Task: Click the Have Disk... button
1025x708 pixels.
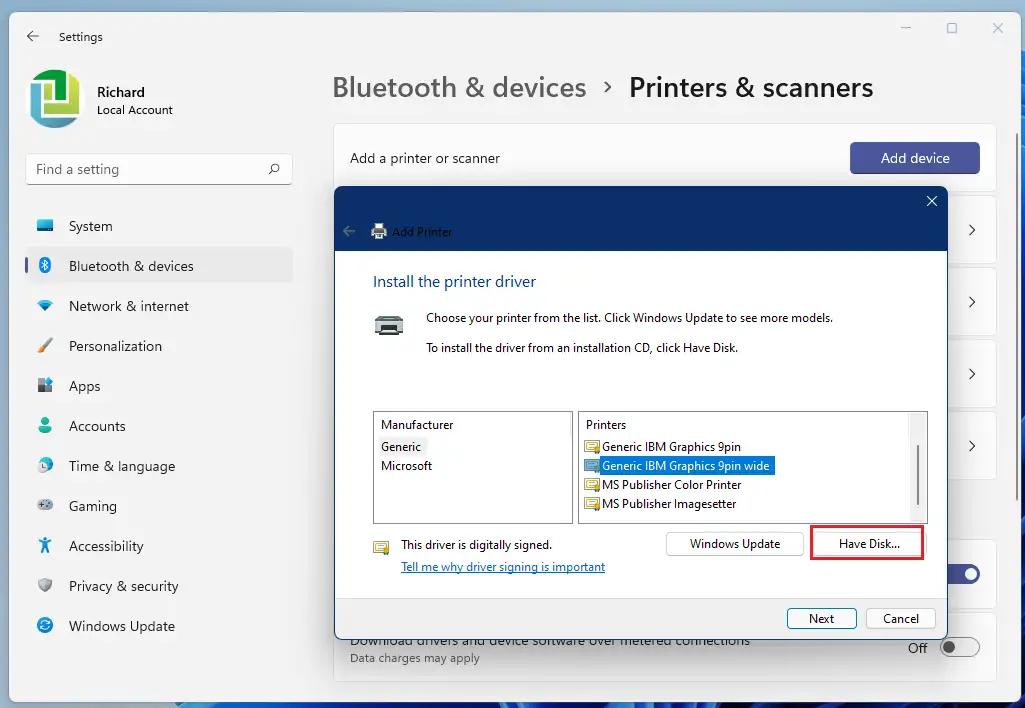Action: [869, 544]
